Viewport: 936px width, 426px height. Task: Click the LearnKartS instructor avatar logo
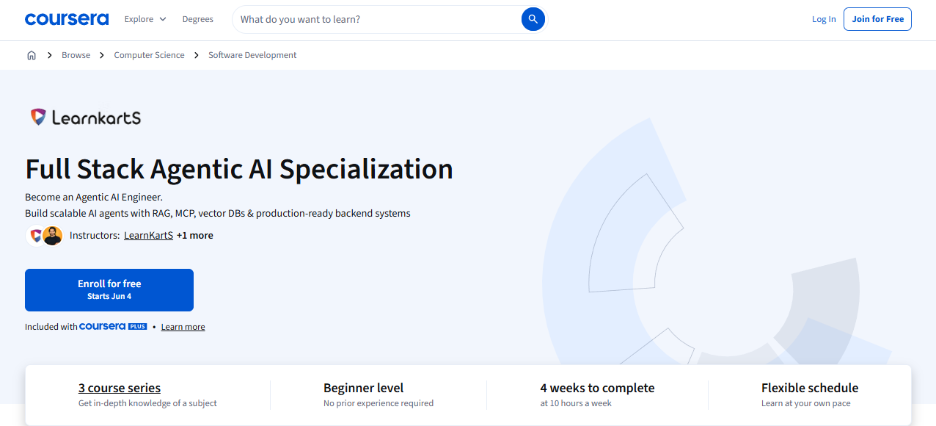[35, 236]
